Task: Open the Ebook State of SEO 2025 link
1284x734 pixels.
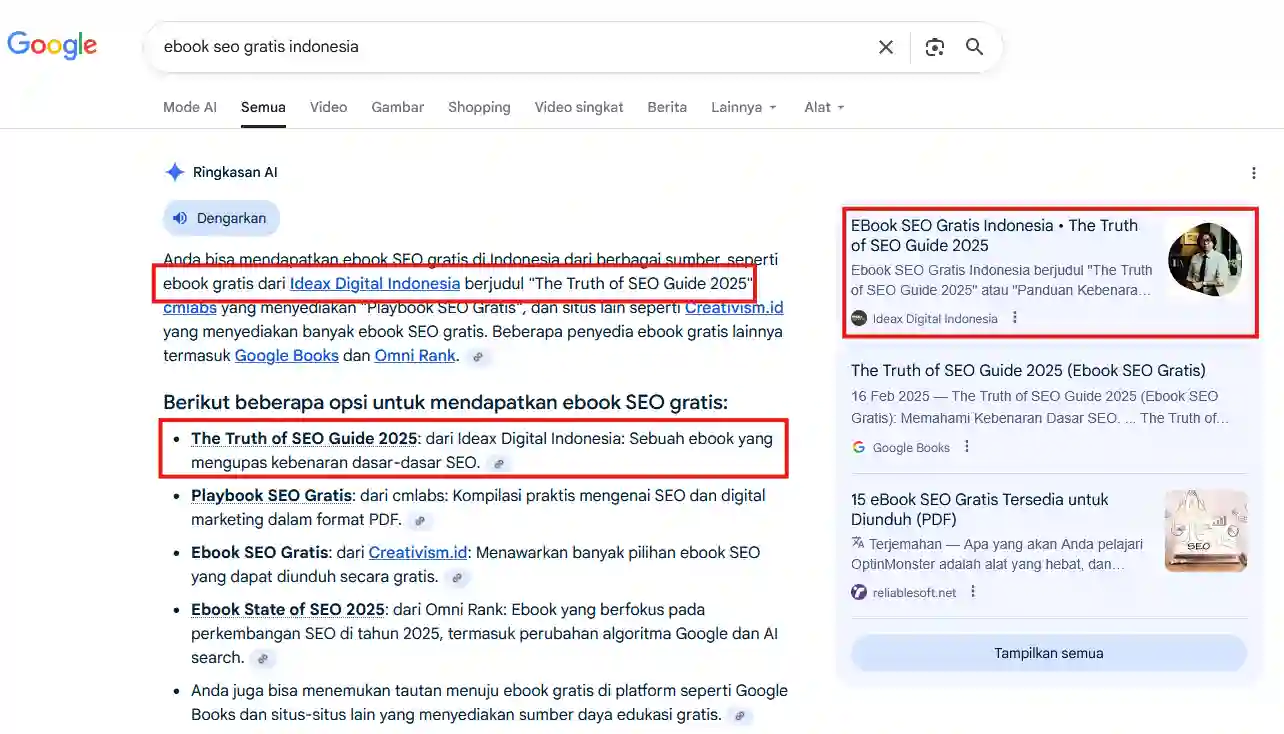Action: pos(288,609)
